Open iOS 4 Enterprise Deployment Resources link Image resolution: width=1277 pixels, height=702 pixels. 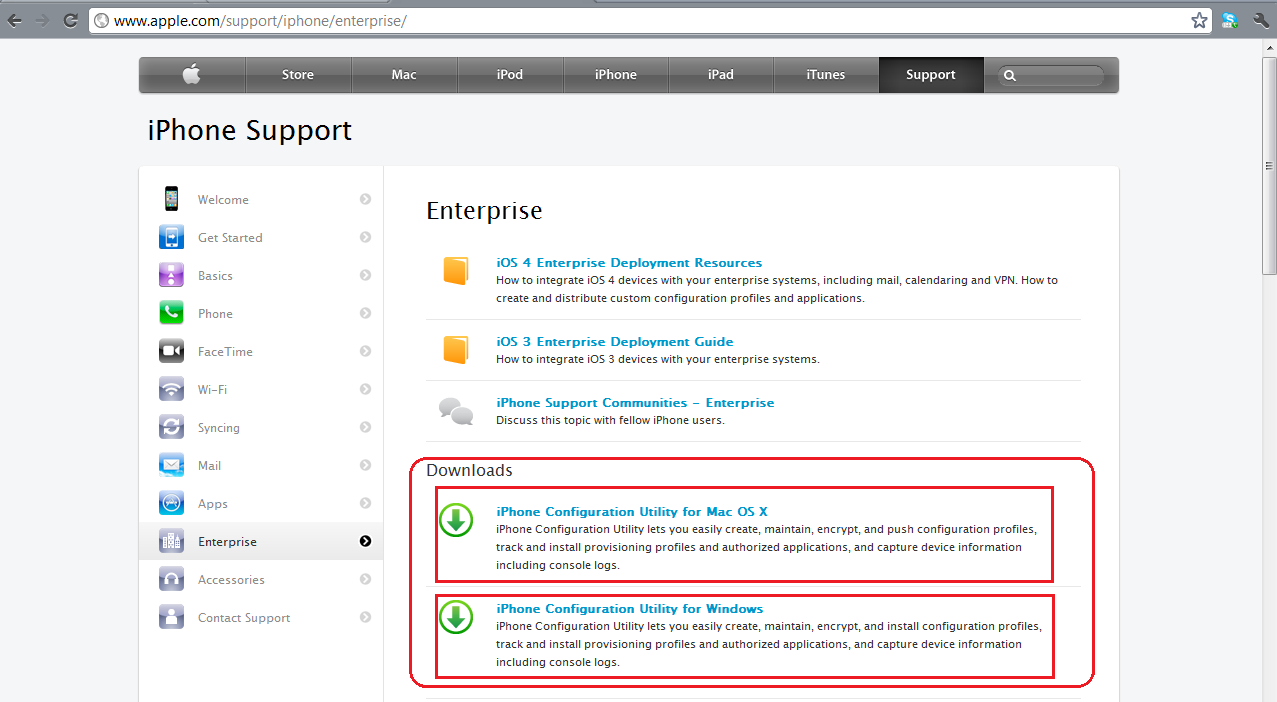pos(629,262)
